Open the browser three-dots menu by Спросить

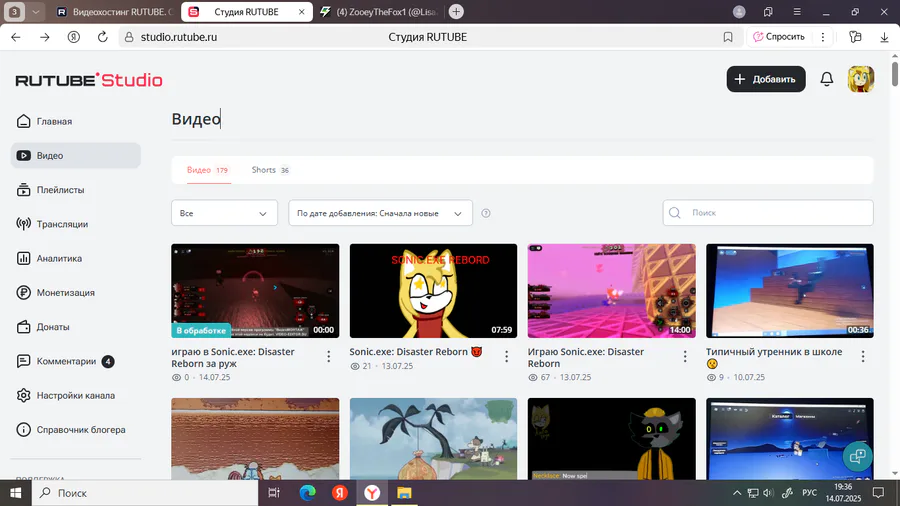(823, 37)
